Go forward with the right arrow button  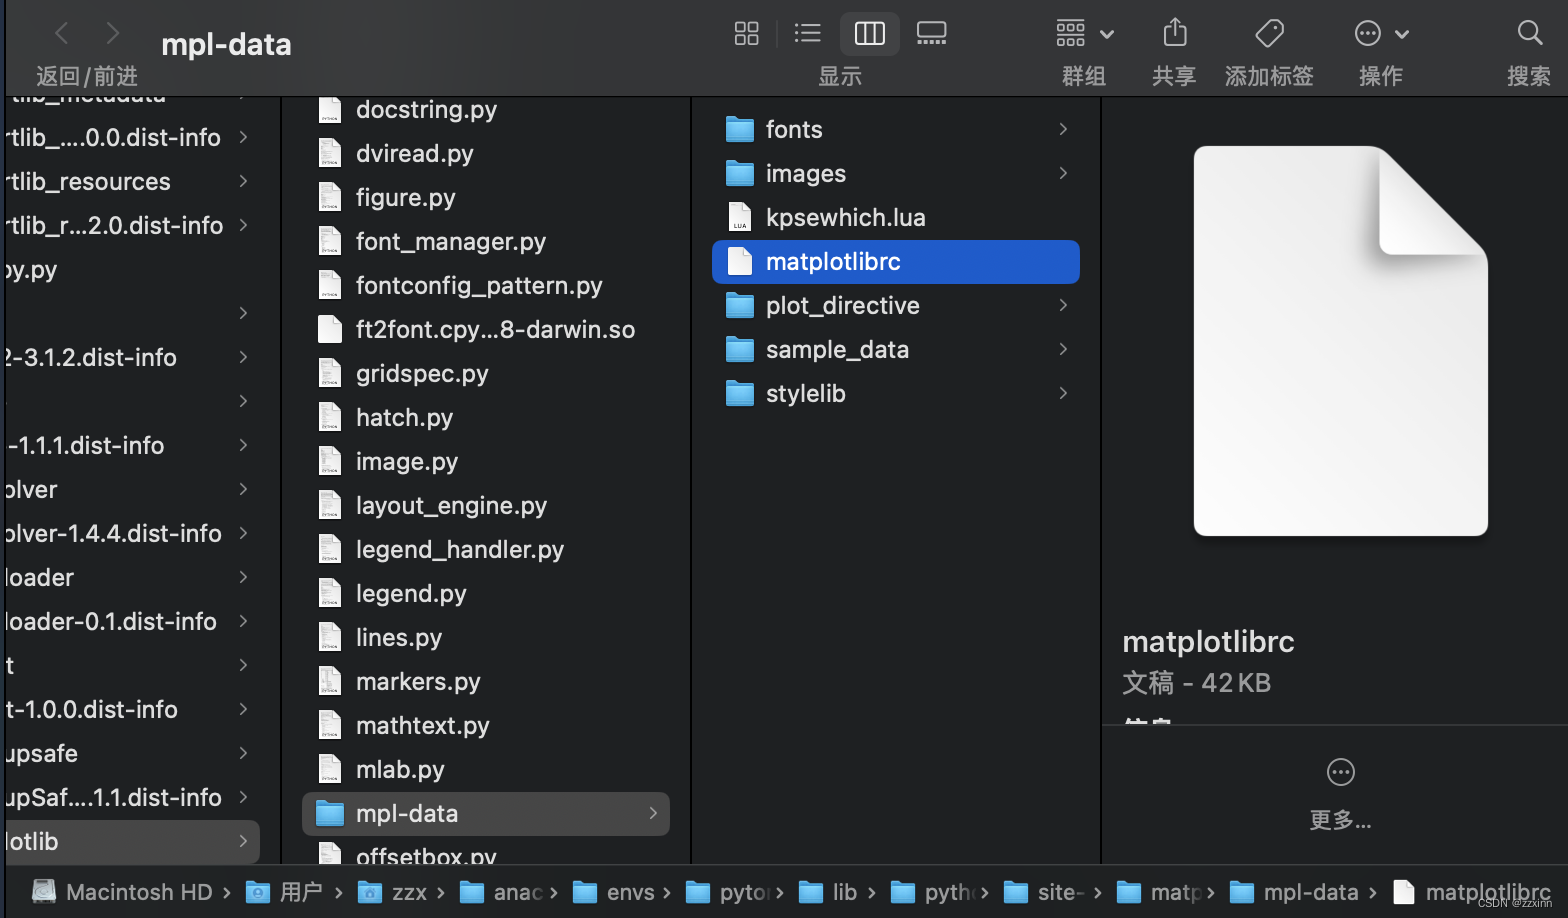point(113,34)
